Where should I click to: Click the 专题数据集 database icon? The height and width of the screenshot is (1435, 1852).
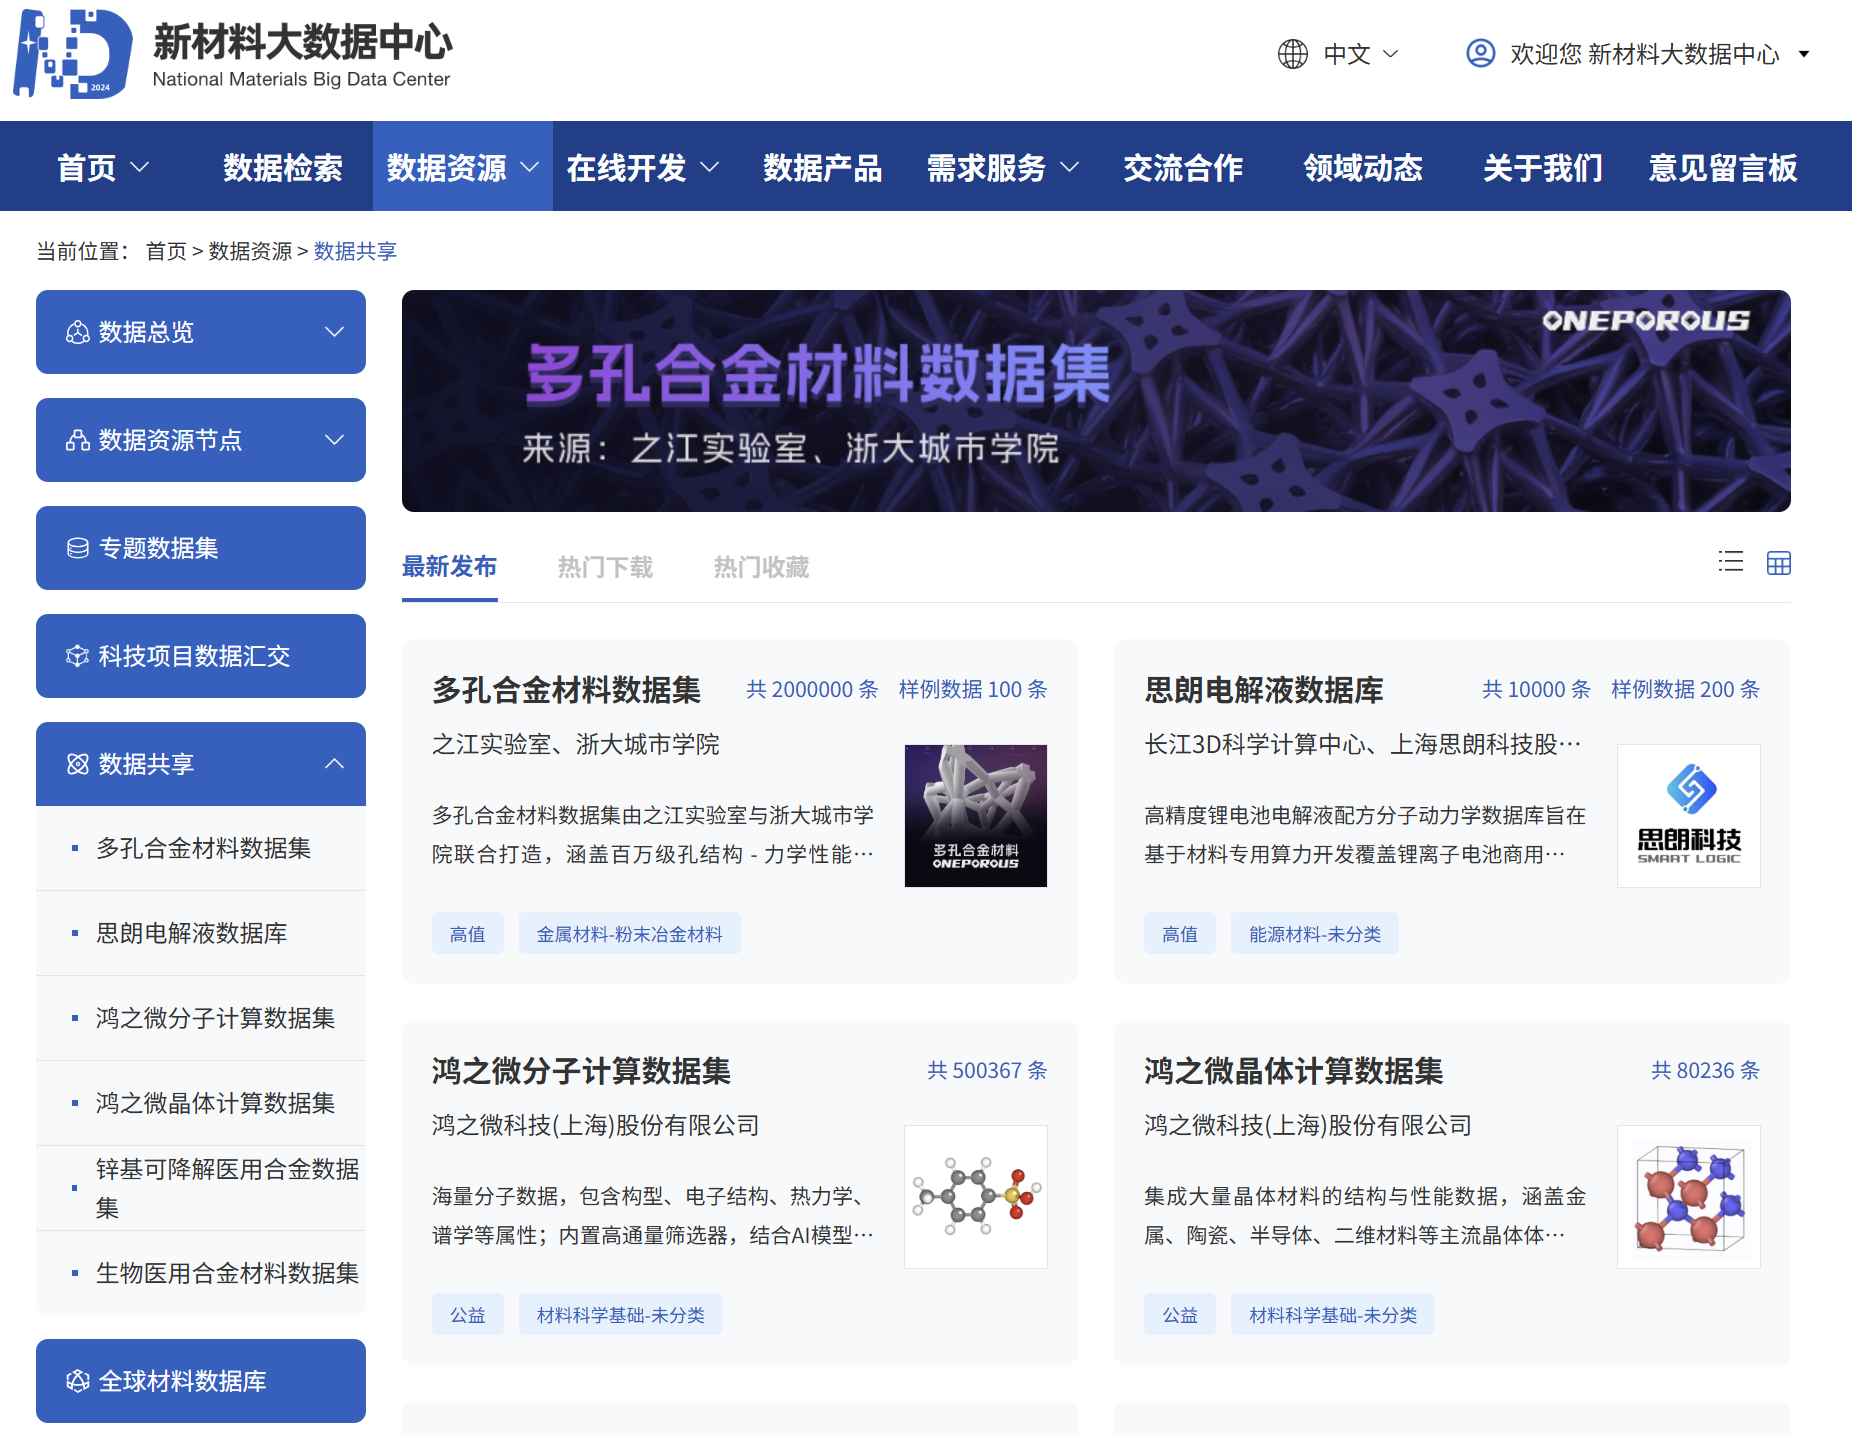tap(77, 548)
